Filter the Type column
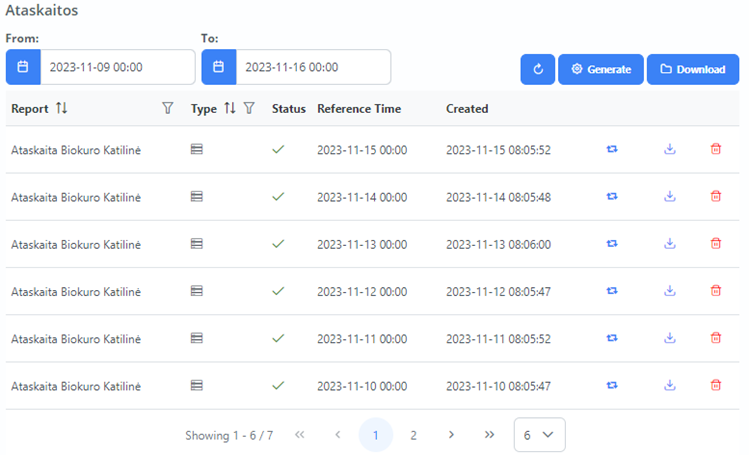Image resolution: width=749 pixels, height=455 pixels. tap(249, 108)
